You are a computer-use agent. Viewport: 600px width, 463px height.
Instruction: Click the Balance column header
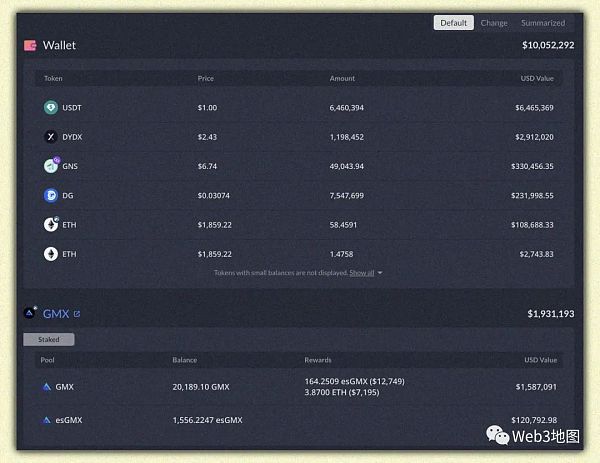(184, 360)
